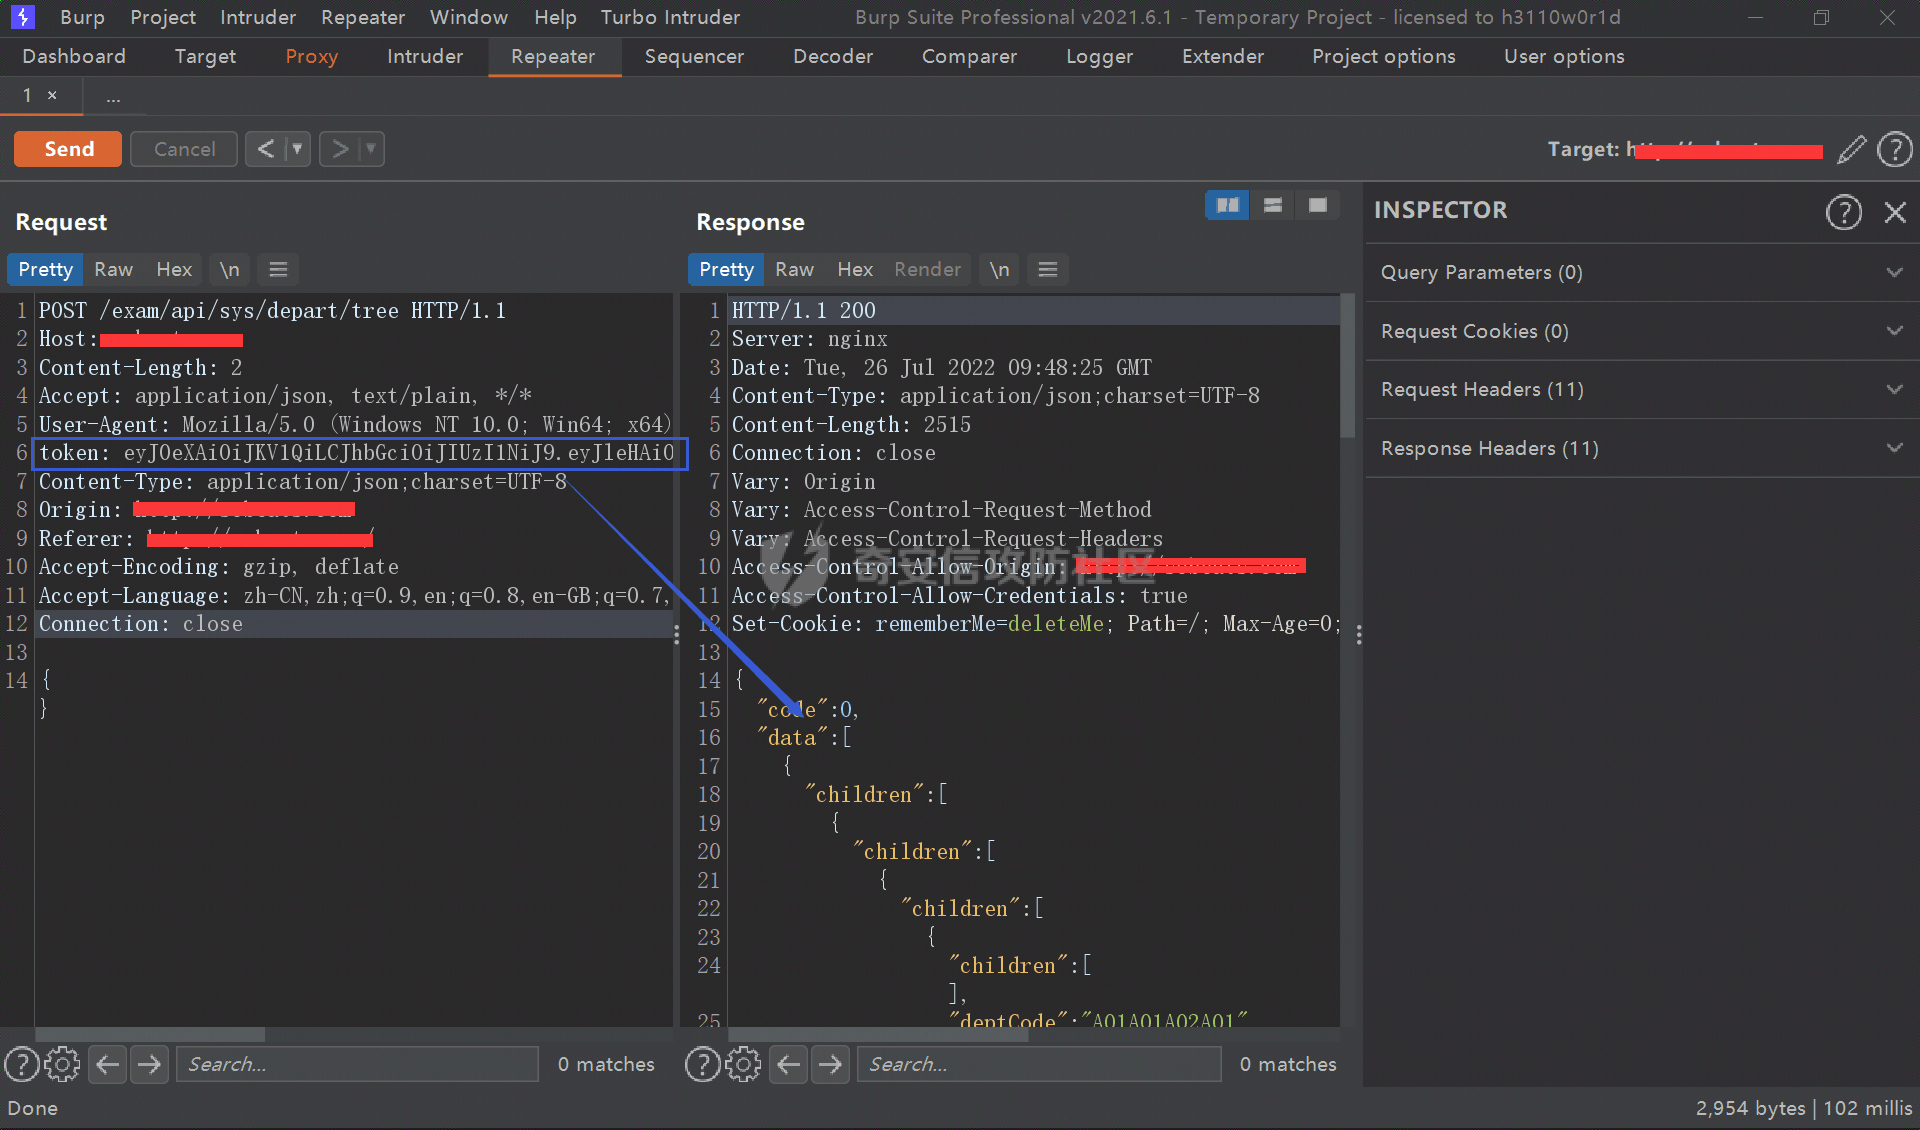Expand Request Cookies (0) section

pos(1641,331)
